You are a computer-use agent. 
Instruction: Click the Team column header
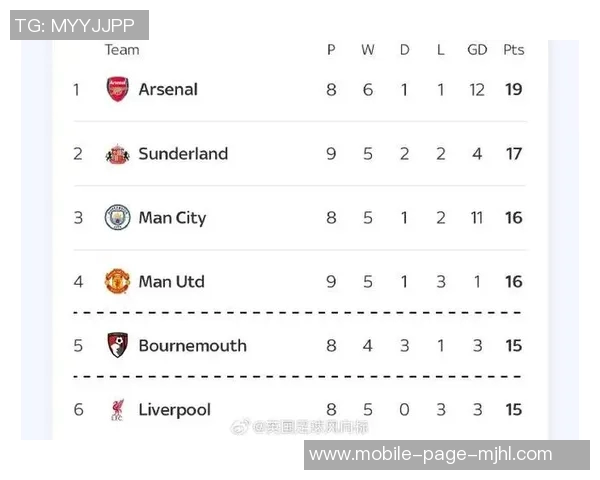(x=122, y=50)
